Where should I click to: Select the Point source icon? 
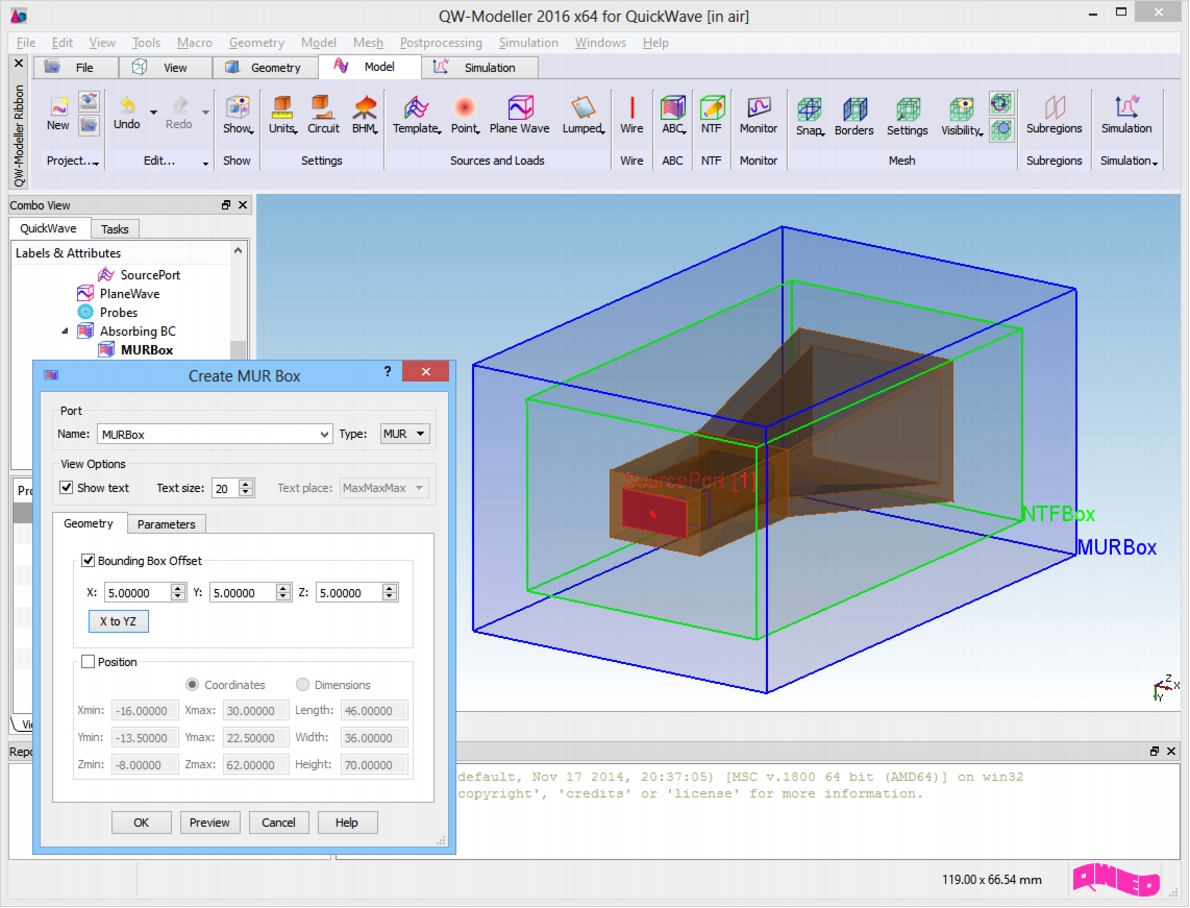point(464,106)
